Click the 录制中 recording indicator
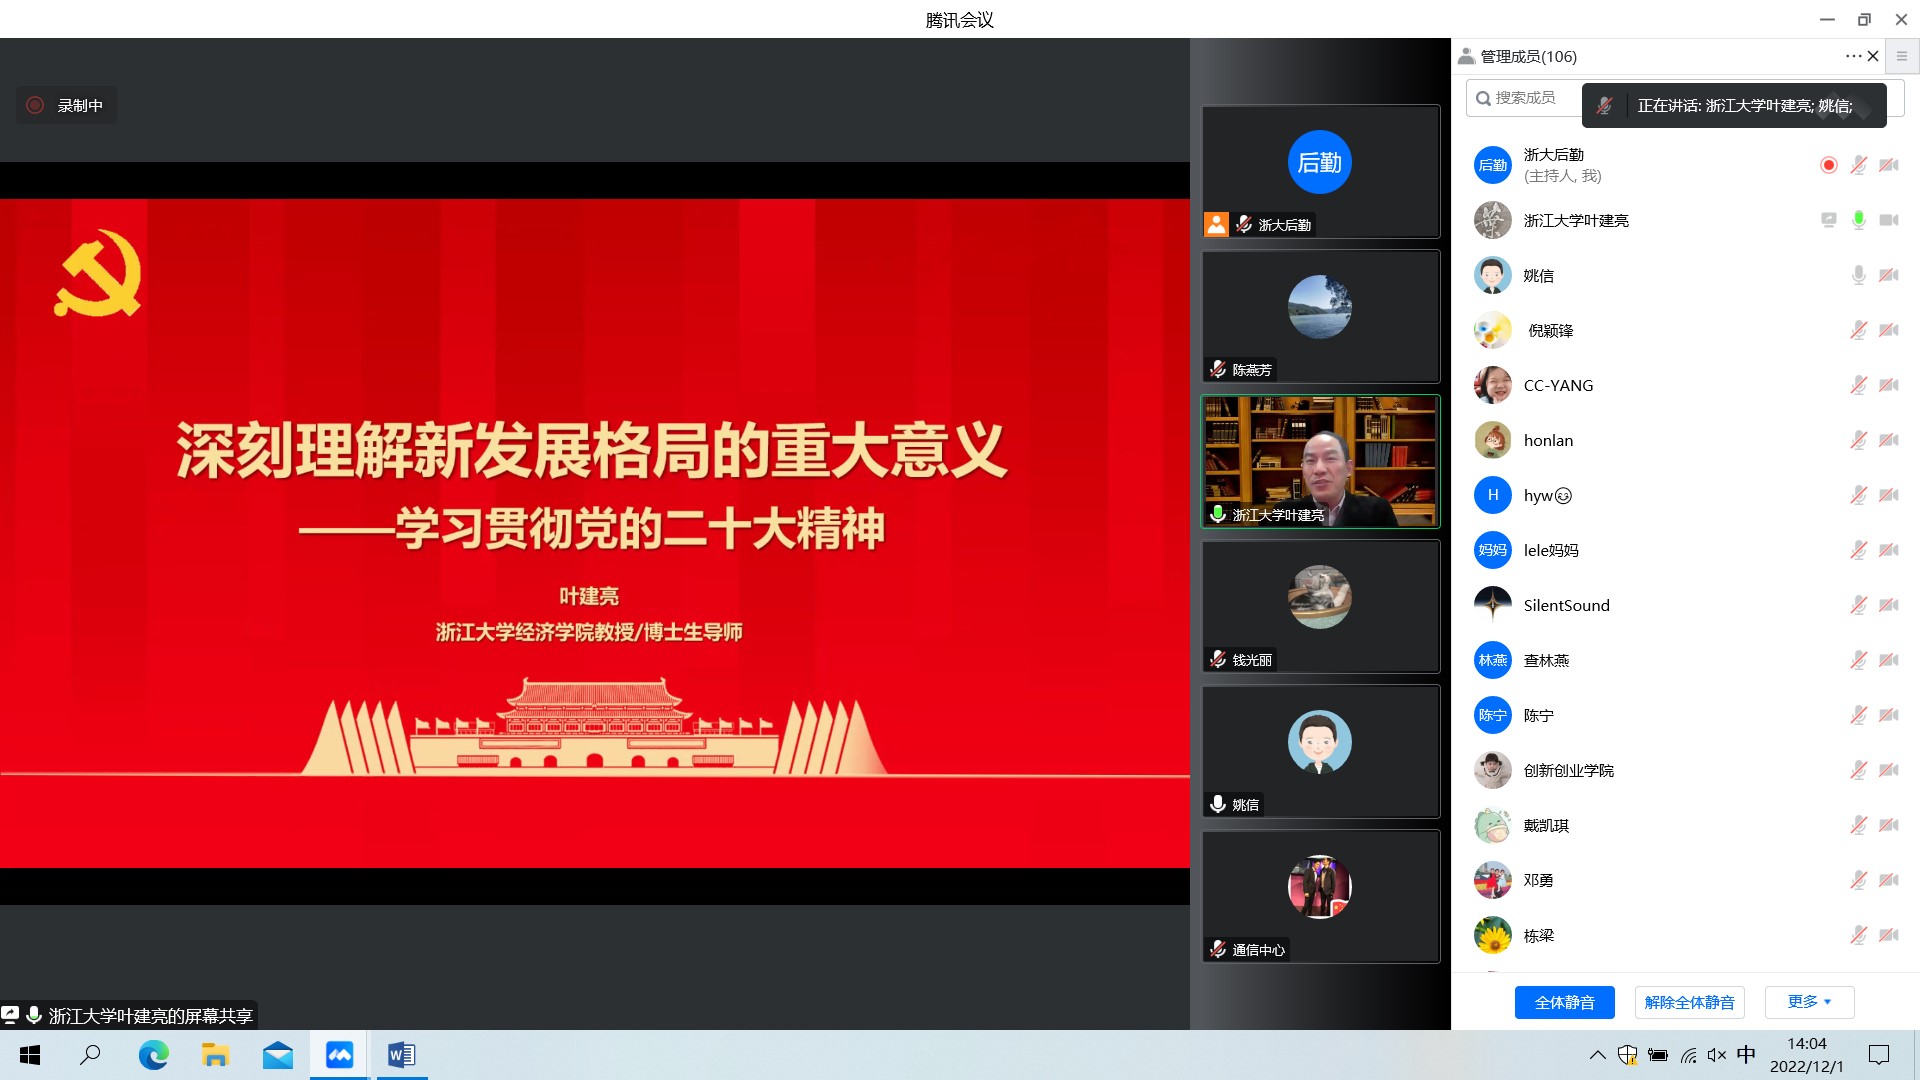 click(x=66, y=105)
